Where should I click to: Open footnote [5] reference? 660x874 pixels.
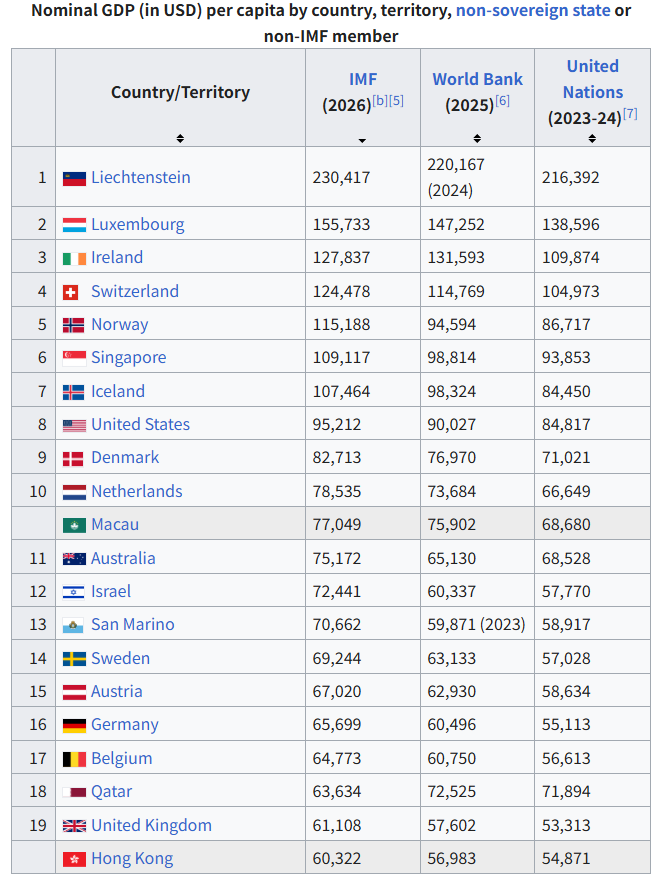[396, 101]
